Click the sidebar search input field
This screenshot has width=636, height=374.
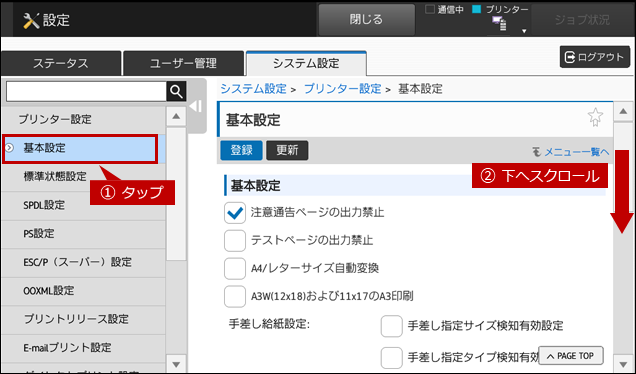click(x=86, y=92)
